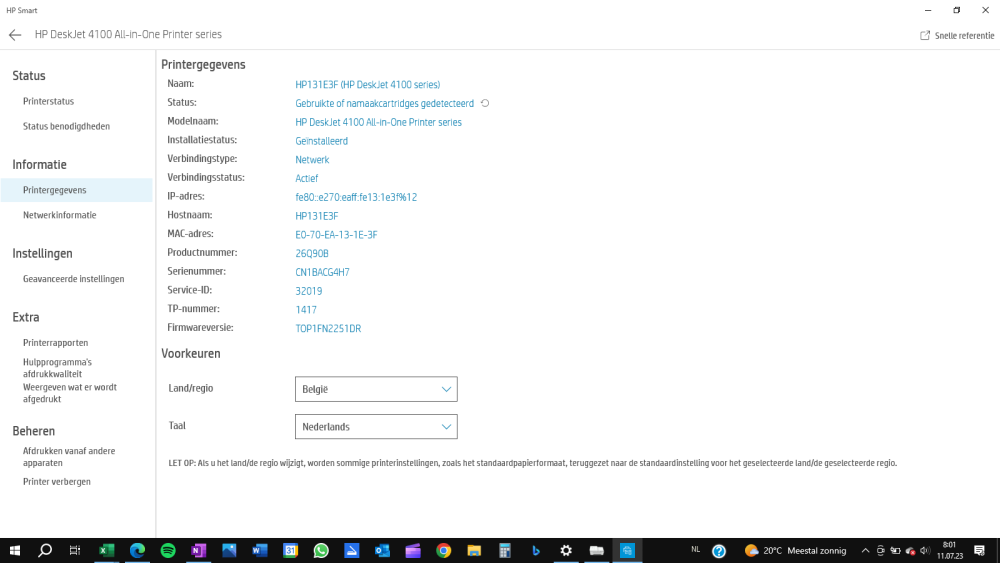1000x563 pixels.
Task: Open Task View on the taskbar
Action: tap(75, 550)
